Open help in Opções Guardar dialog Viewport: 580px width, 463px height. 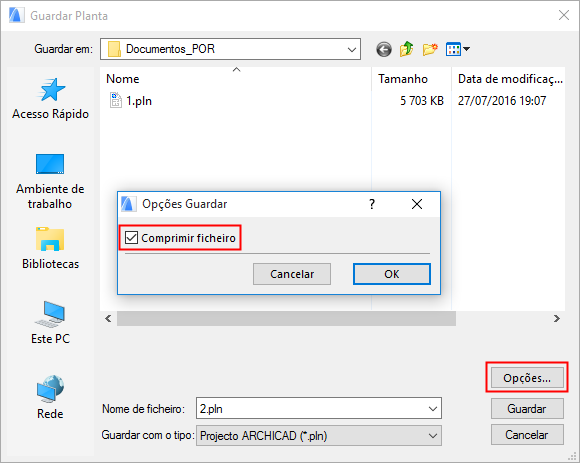coord(372,204)
